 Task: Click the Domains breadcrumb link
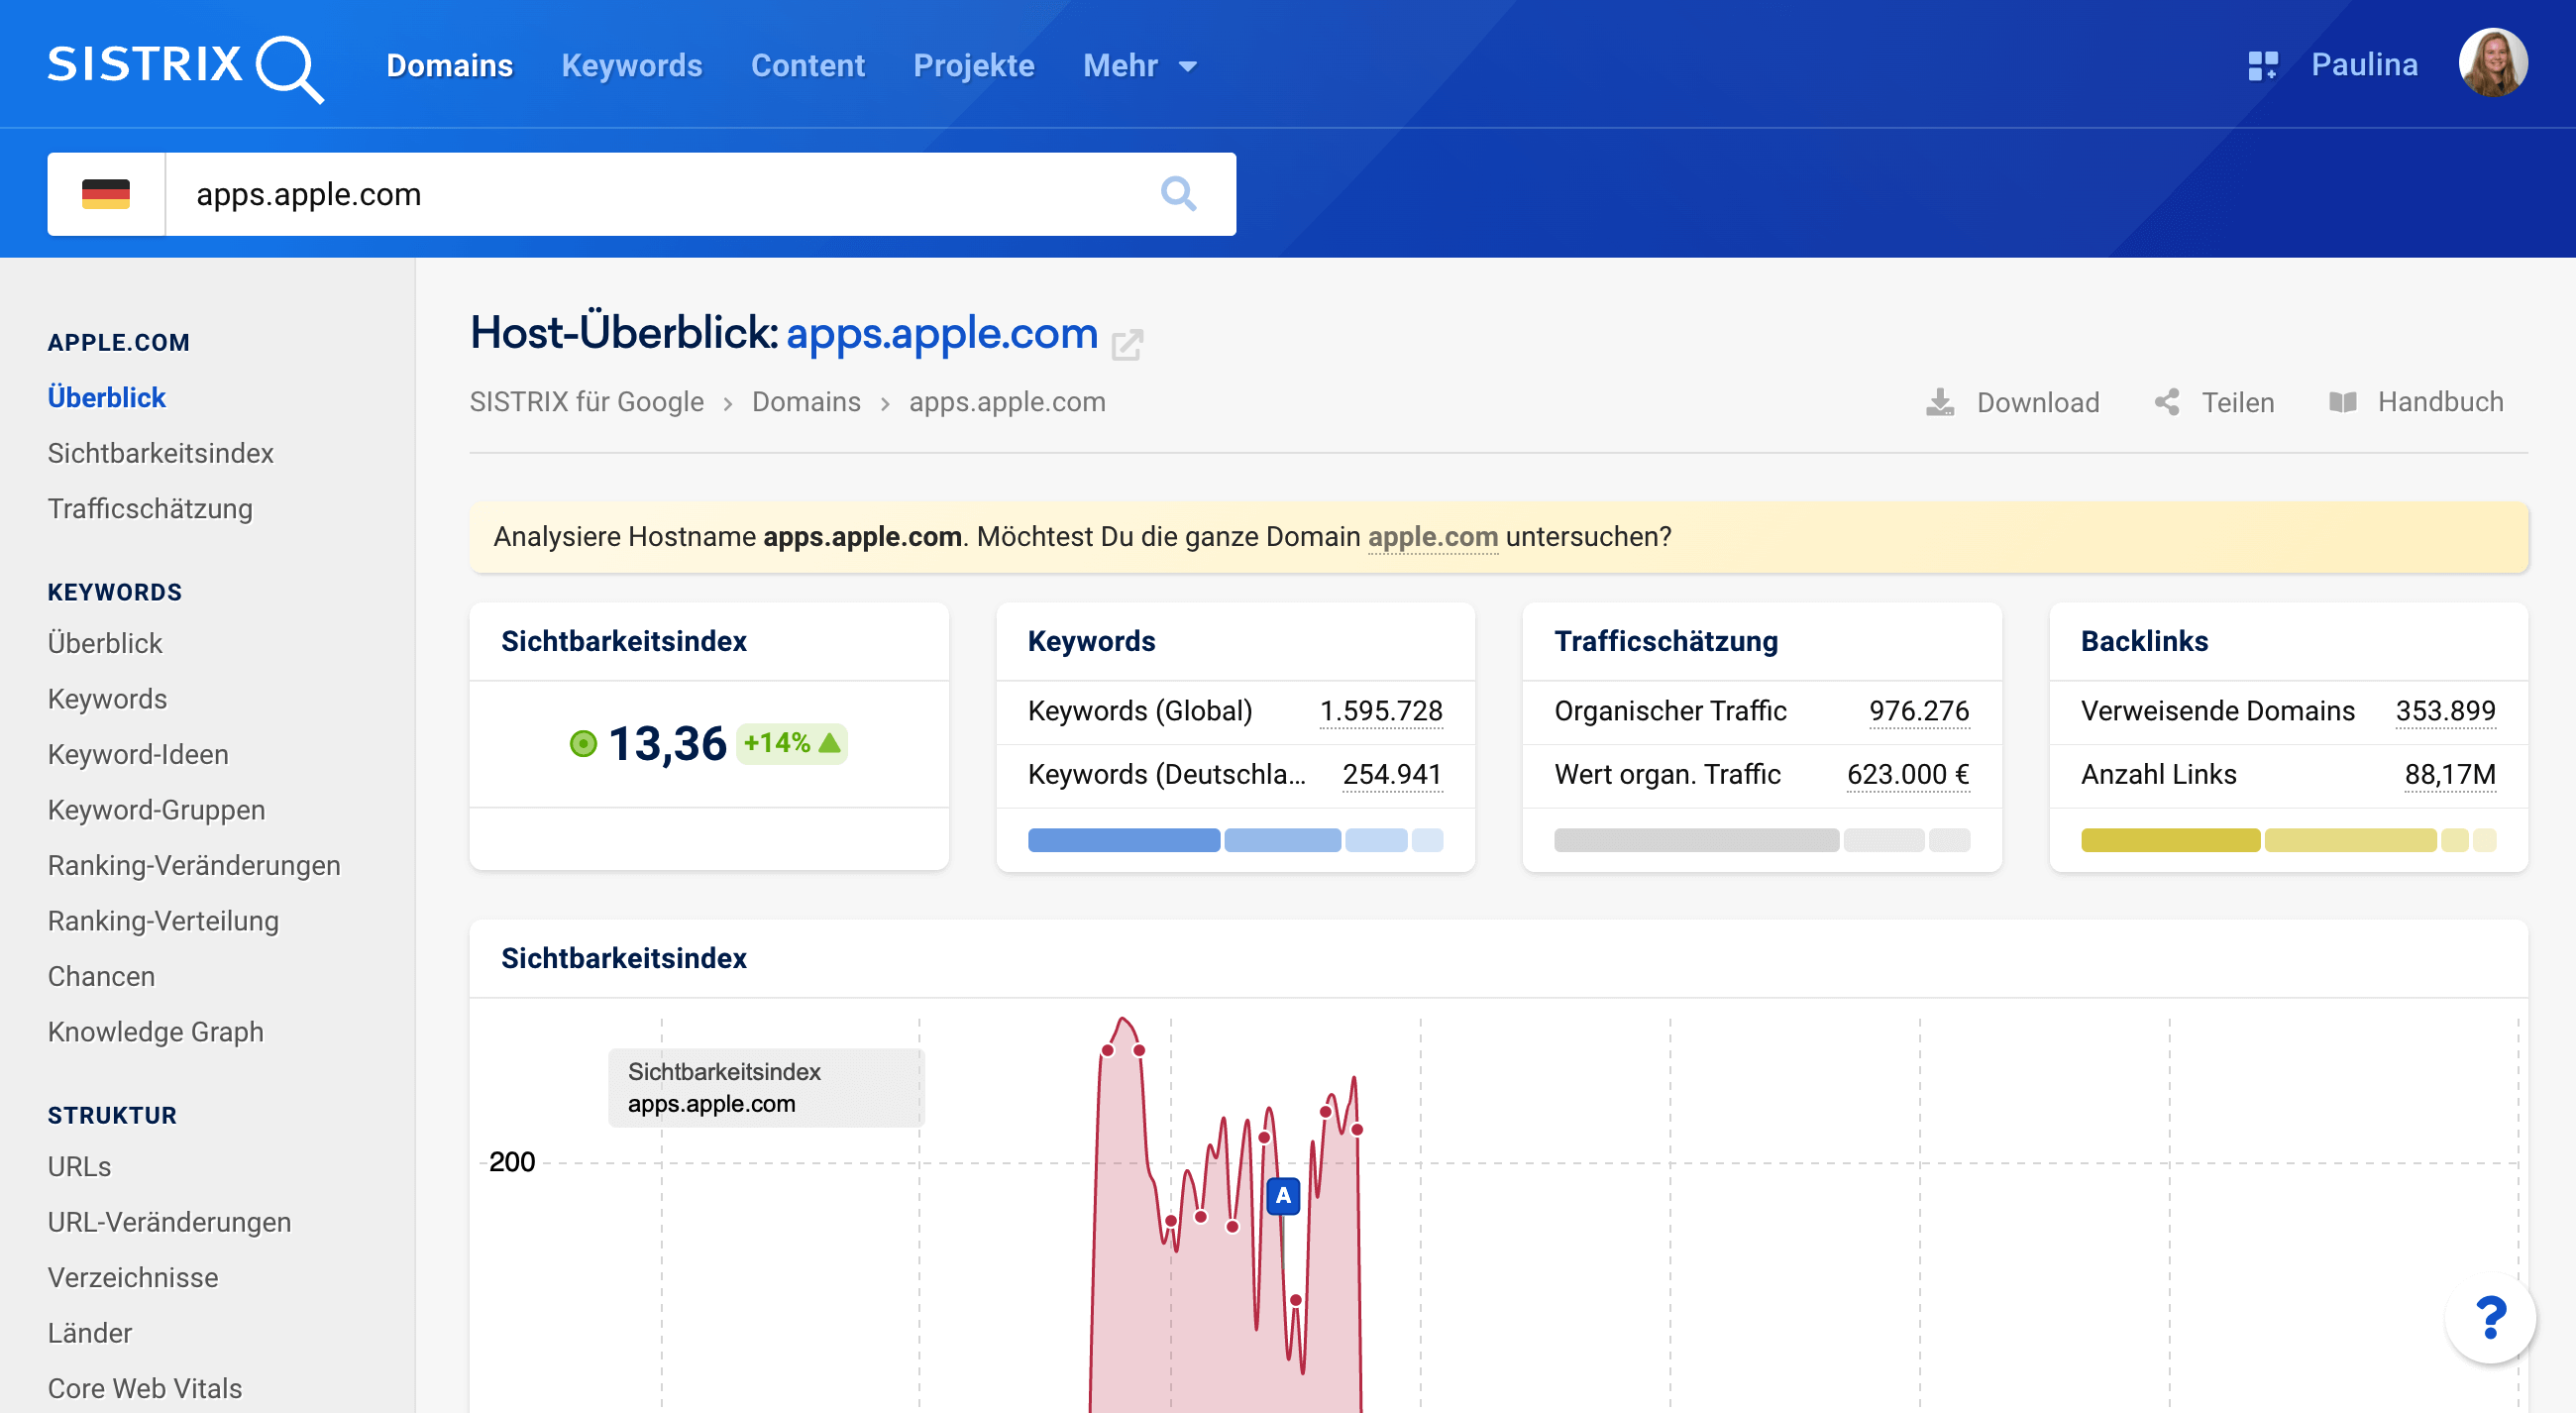click(x=805, y=402)
